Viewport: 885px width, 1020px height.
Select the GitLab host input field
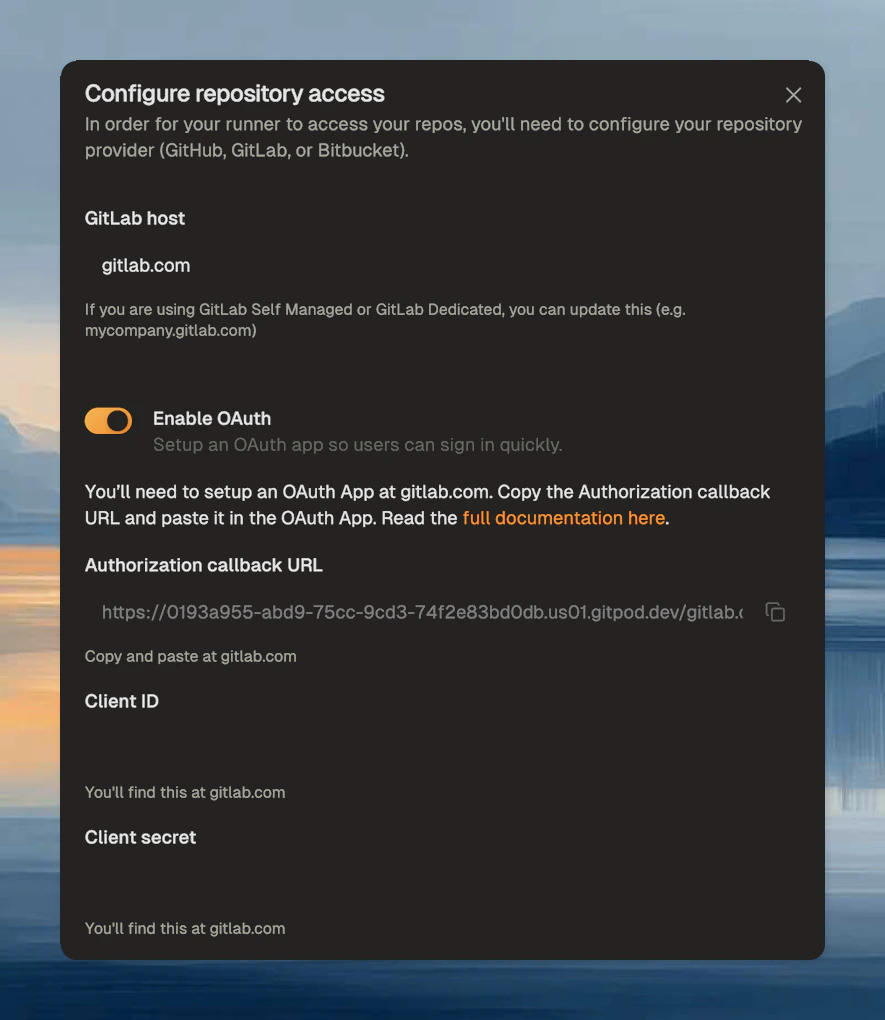(x=300, y=265)
